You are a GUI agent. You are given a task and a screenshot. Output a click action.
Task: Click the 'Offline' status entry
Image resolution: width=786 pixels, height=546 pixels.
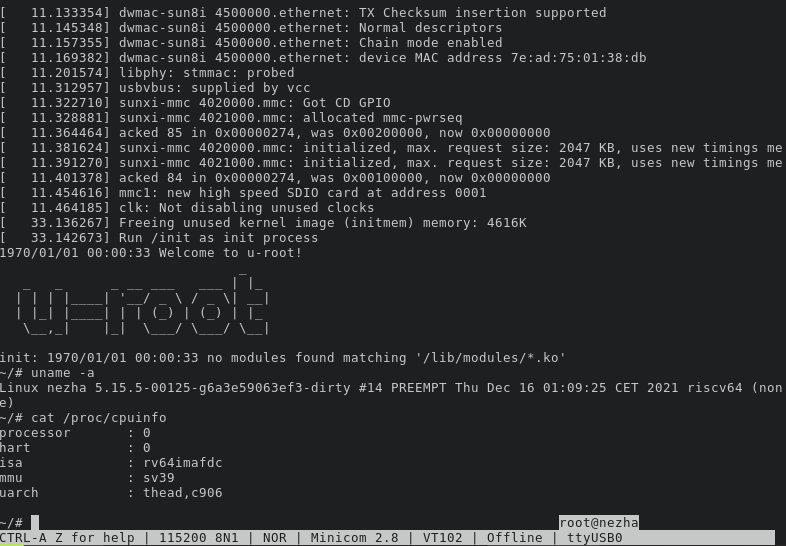[x=514, y=538]
